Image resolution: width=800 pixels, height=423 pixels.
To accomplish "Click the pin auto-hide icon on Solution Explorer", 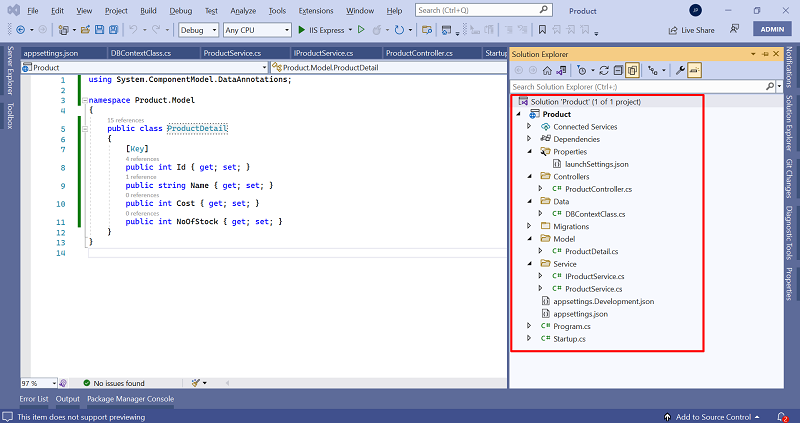I will coord(766,52).
